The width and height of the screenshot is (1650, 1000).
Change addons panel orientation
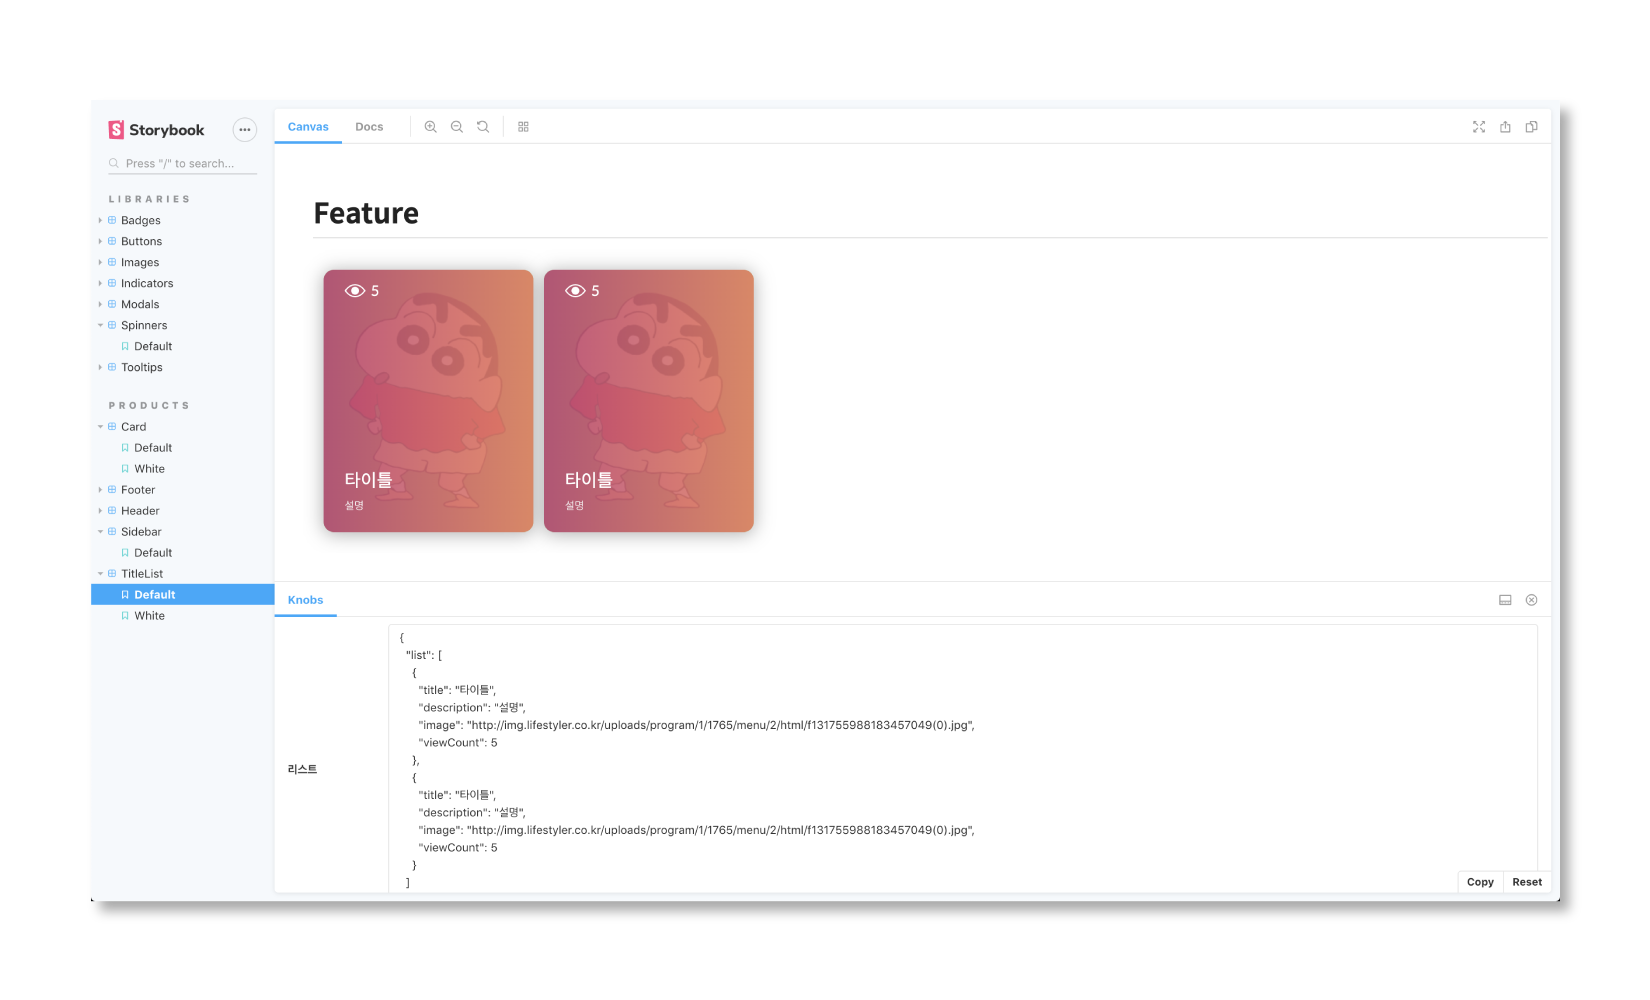click(1505, 600)
